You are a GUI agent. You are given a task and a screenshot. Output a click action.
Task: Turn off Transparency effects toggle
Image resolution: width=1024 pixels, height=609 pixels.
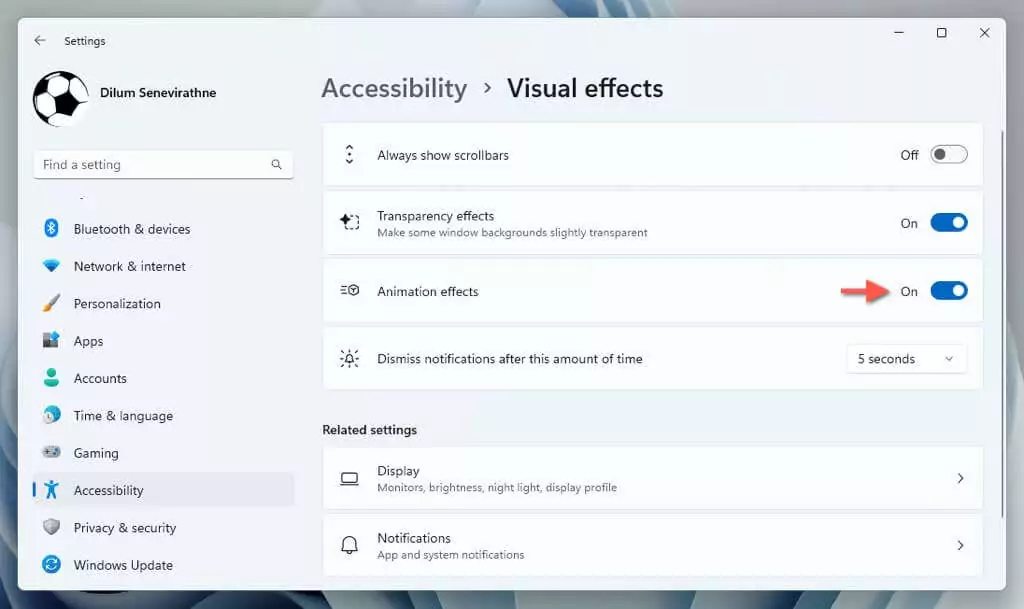pos(949,223)
